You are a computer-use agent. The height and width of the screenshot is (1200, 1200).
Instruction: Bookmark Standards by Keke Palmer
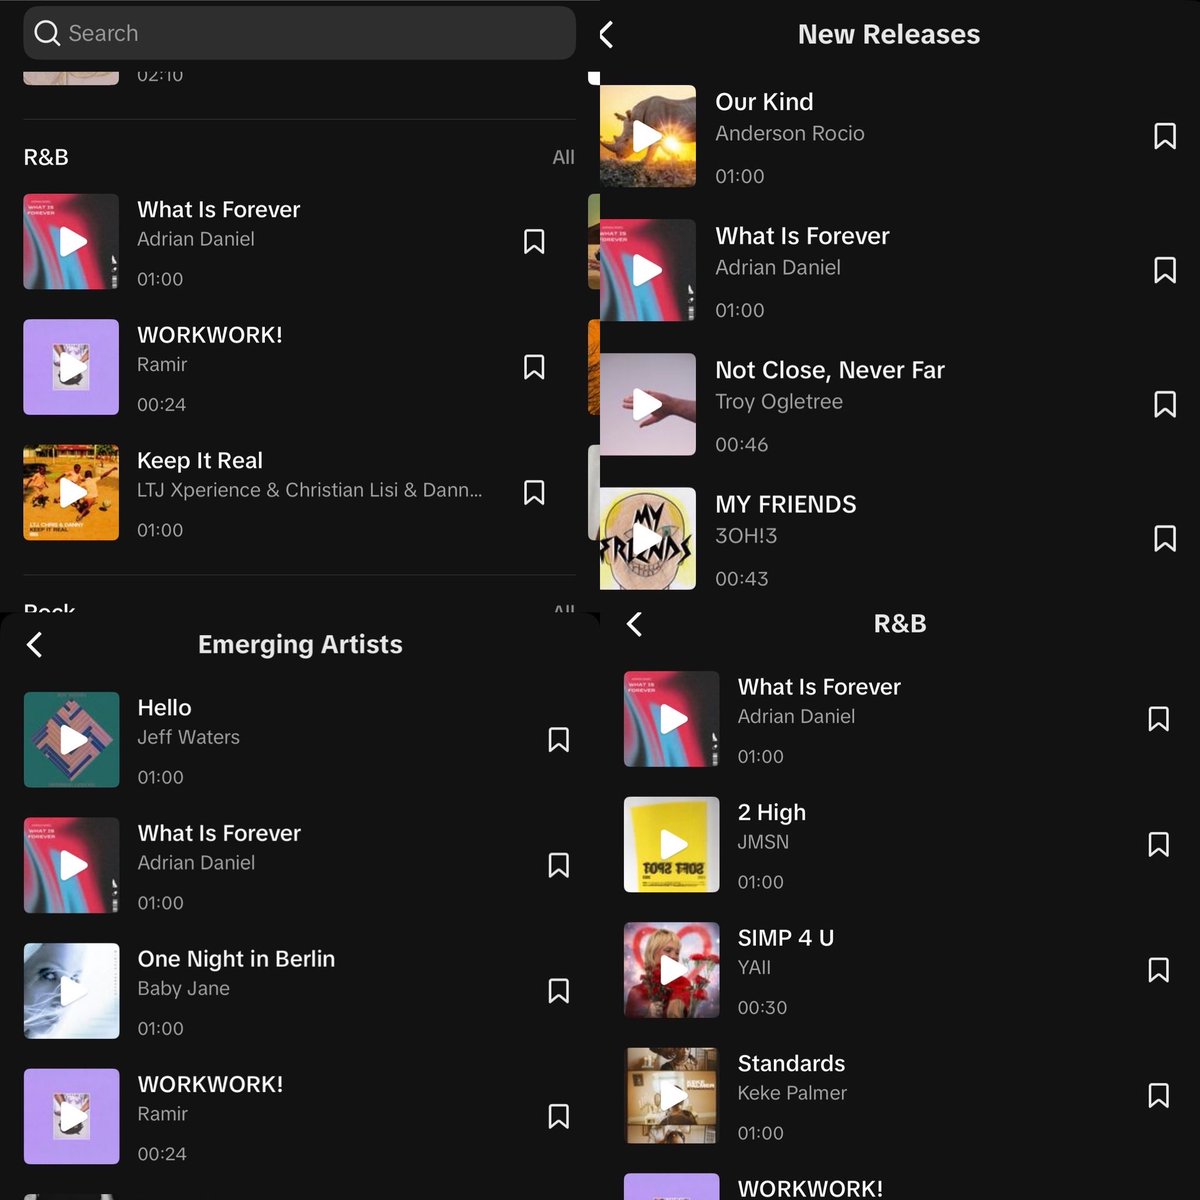pos(1159,1095)
